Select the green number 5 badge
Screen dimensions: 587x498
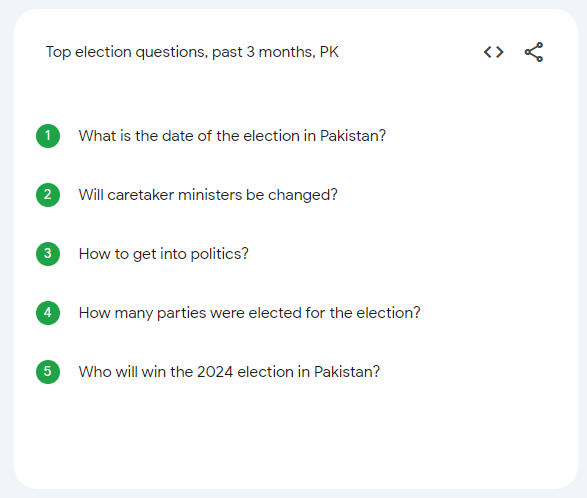click(x=48, y=372)
